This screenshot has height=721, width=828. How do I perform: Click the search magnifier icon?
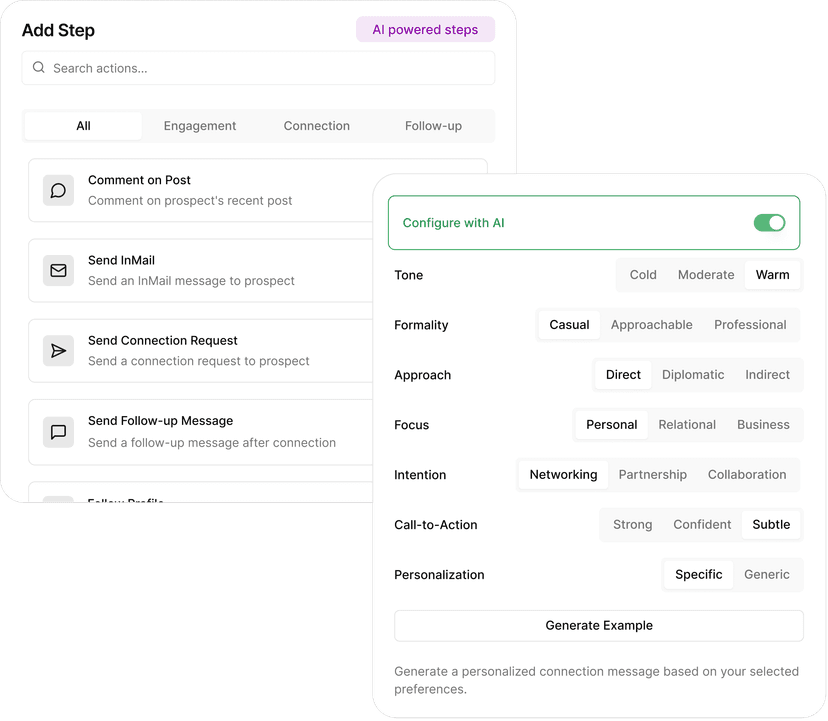coord(39,68)
